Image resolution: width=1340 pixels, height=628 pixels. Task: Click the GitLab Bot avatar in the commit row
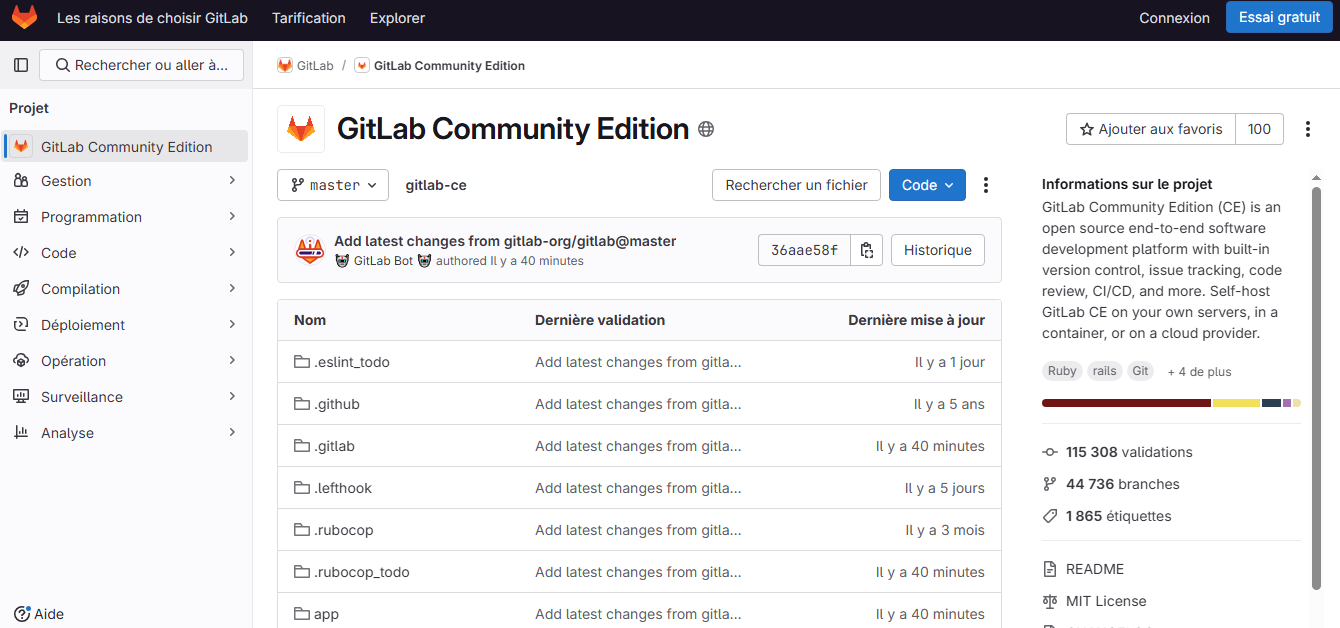pos(311,251)
